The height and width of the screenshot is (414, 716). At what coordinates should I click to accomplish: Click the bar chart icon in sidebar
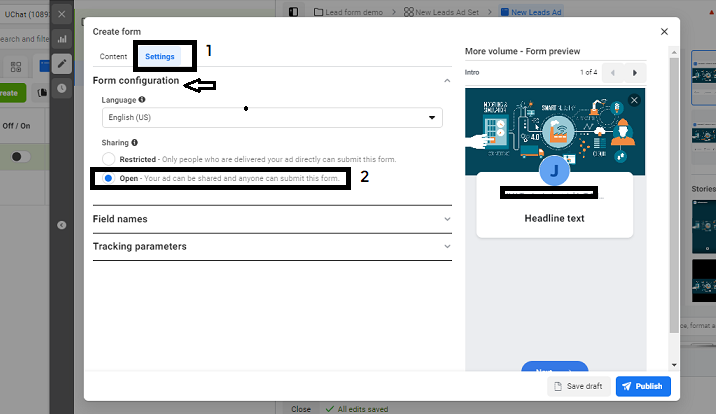(62, 39)
